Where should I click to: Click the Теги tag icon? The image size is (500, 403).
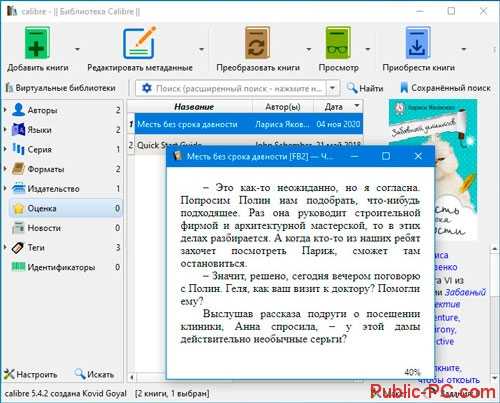coord(18,247)
